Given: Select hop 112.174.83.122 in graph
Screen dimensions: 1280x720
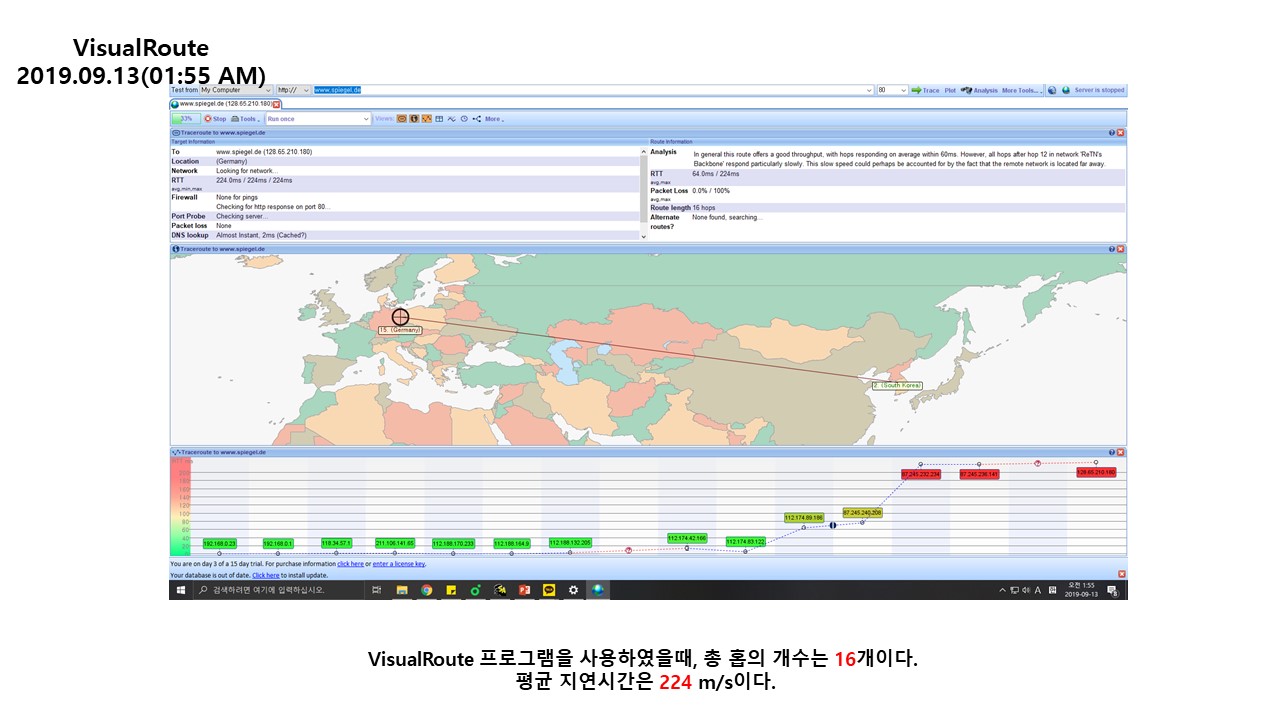Looking at the screenshot, I should click(x=746, y=541).
